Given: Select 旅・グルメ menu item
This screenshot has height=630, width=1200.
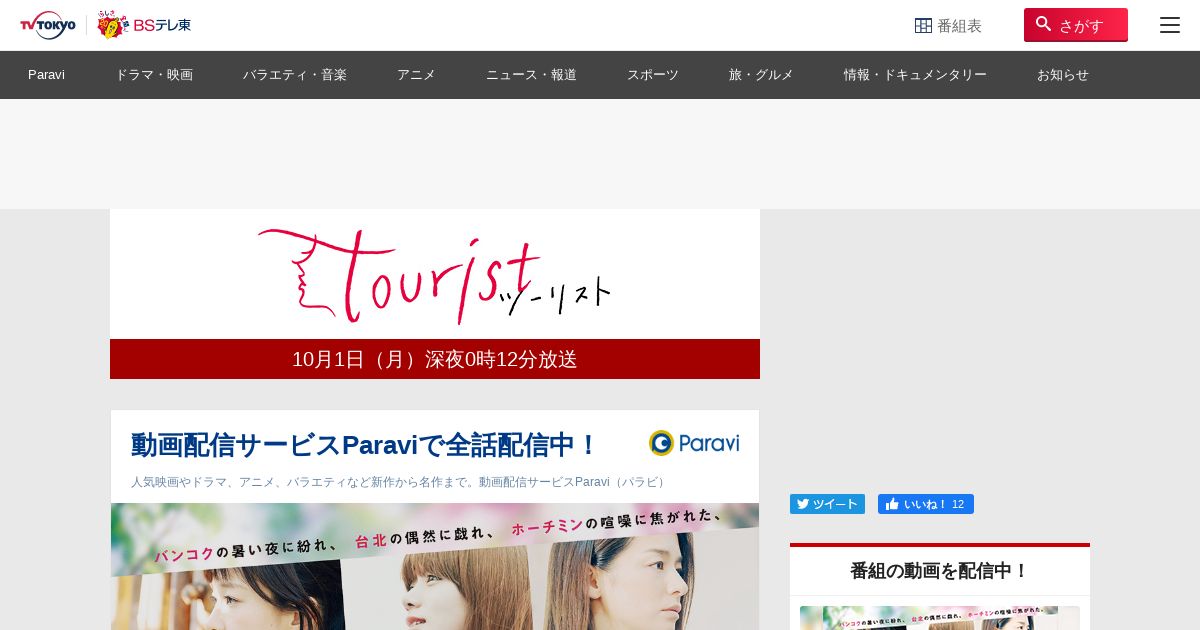Looking at the screenshot, I should click(761, 75).
